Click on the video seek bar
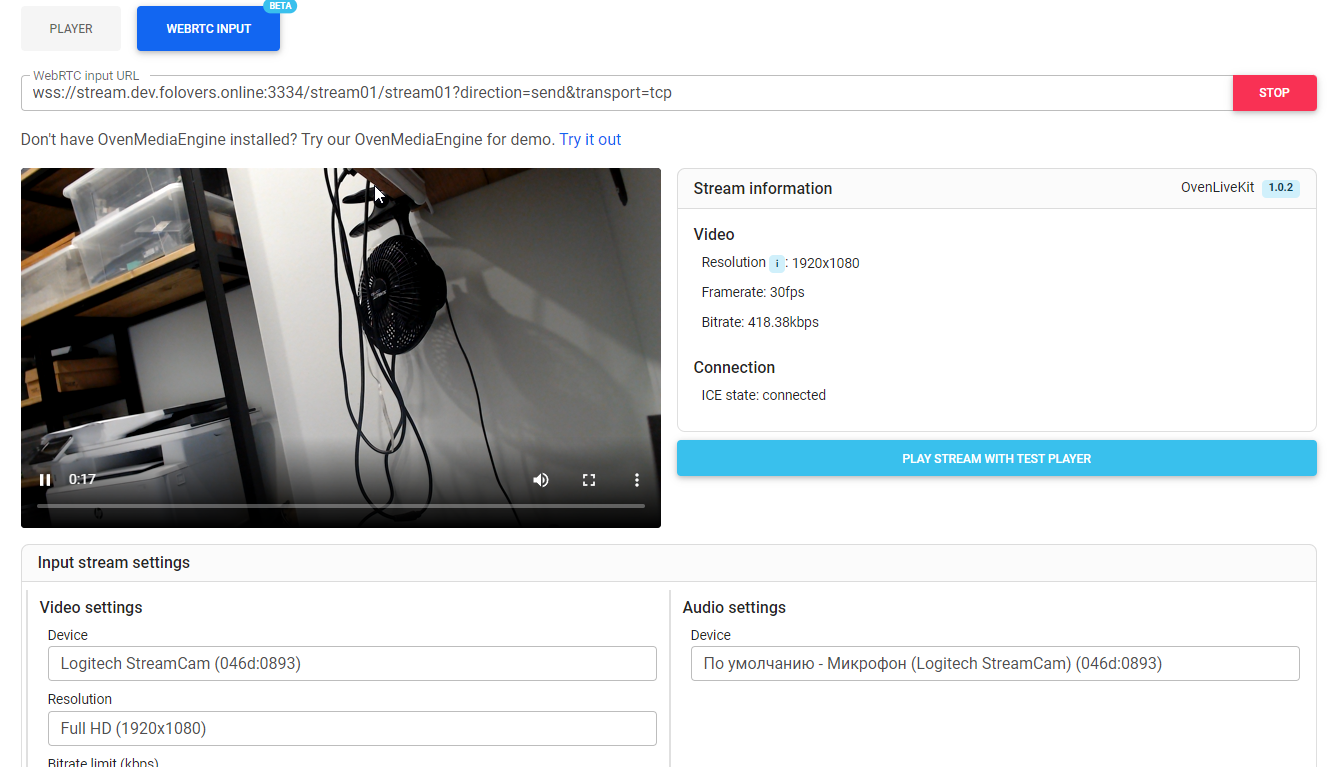This screenshot has height=767, width=1337. pyautogui.click(x=340, y=505)
